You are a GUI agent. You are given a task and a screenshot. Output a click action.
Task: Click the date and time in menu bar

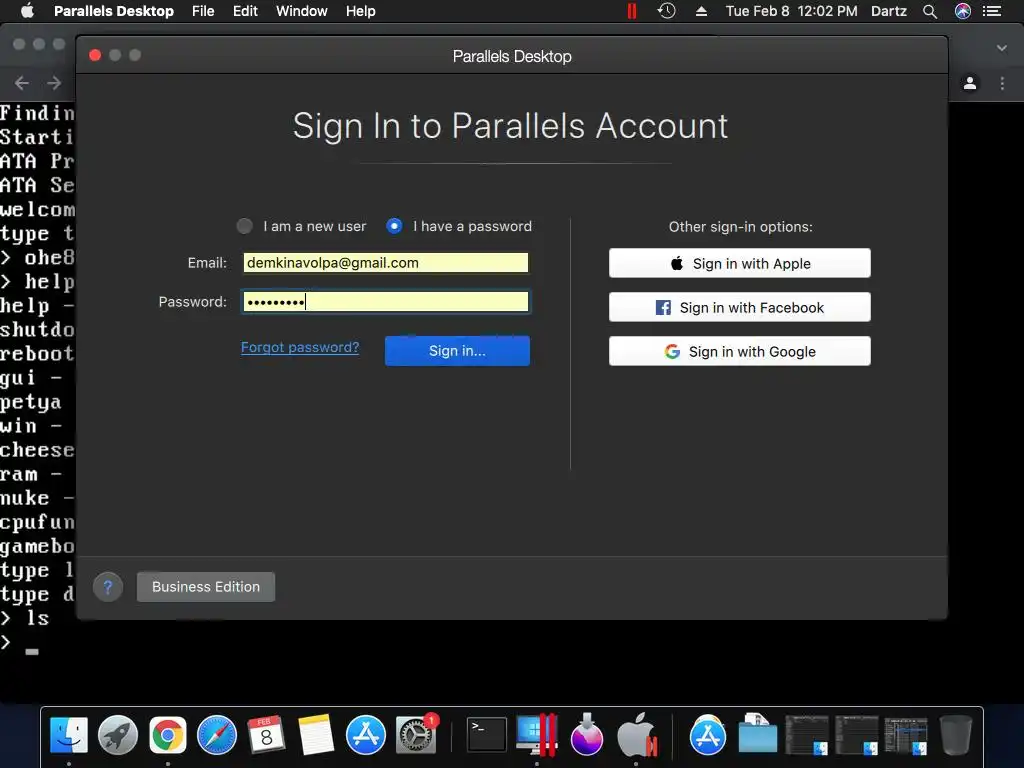[792, 11]
